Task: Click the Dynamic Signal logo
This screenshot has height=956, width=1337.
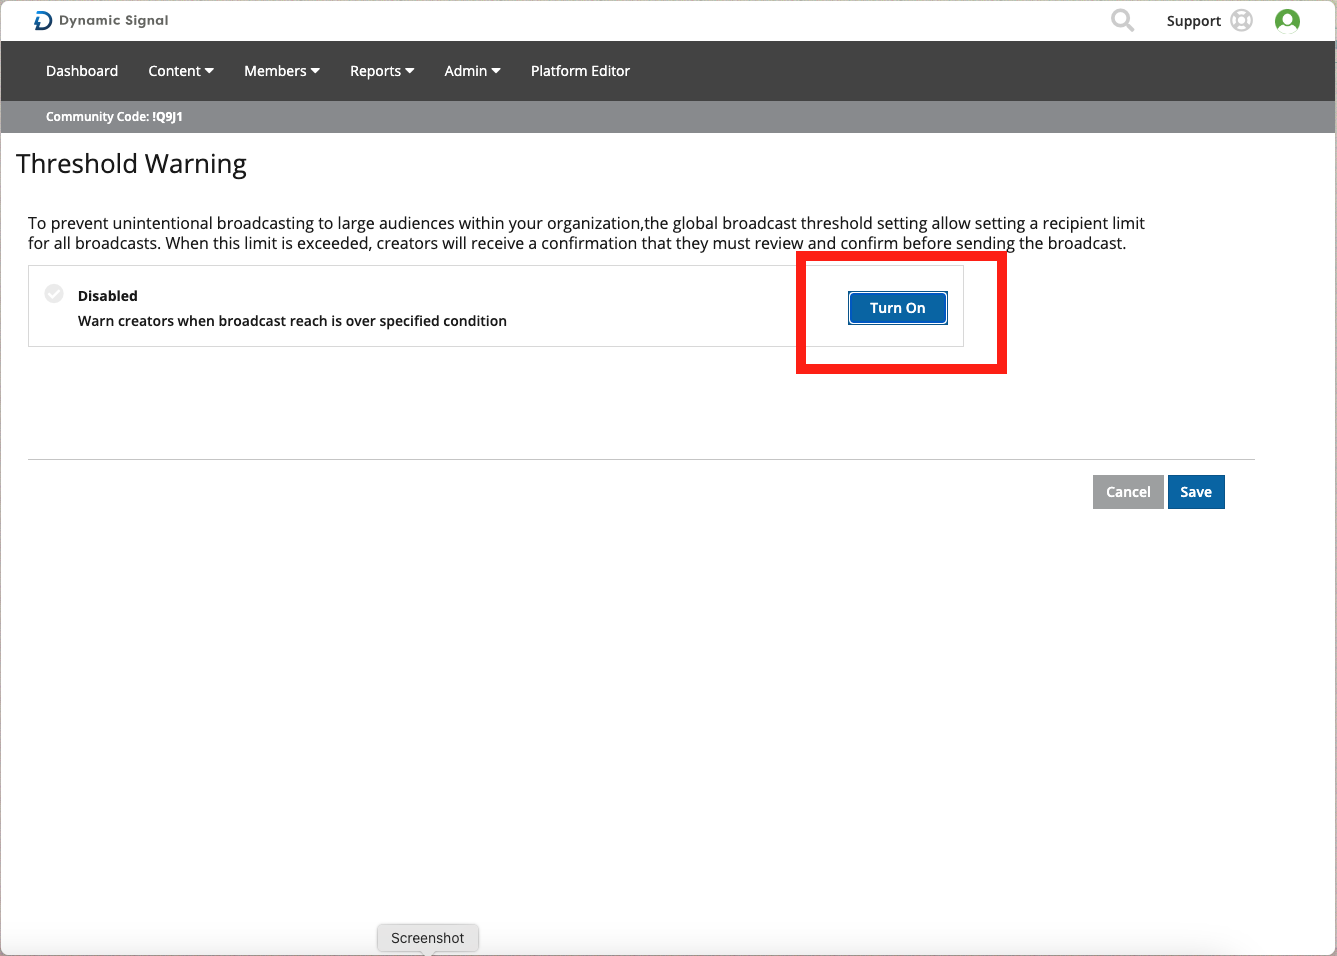Action: point(101,20)
